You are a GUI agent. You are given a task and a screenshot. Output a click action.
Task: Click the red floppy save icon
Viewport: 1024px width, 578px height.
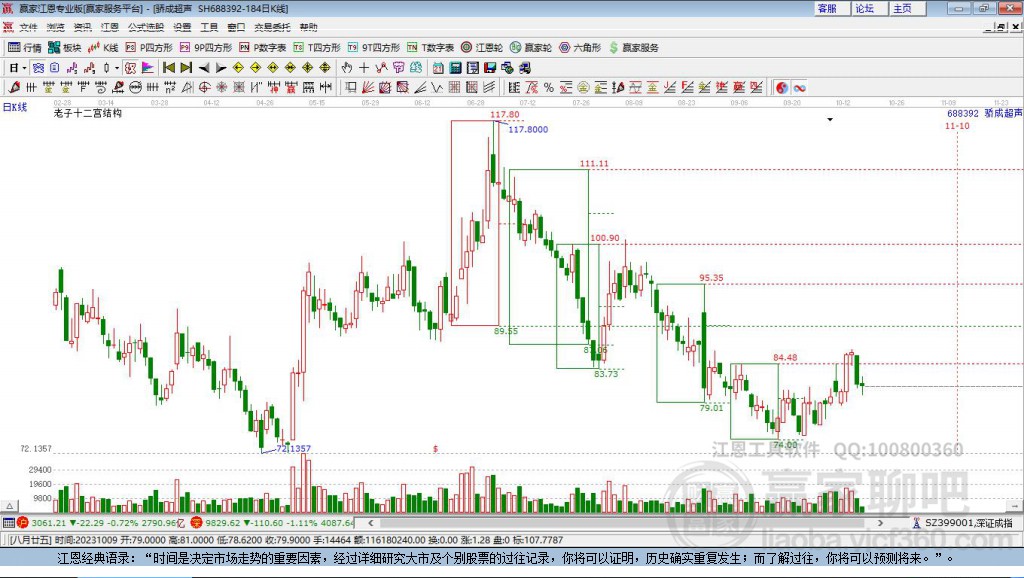pos(490,68)
